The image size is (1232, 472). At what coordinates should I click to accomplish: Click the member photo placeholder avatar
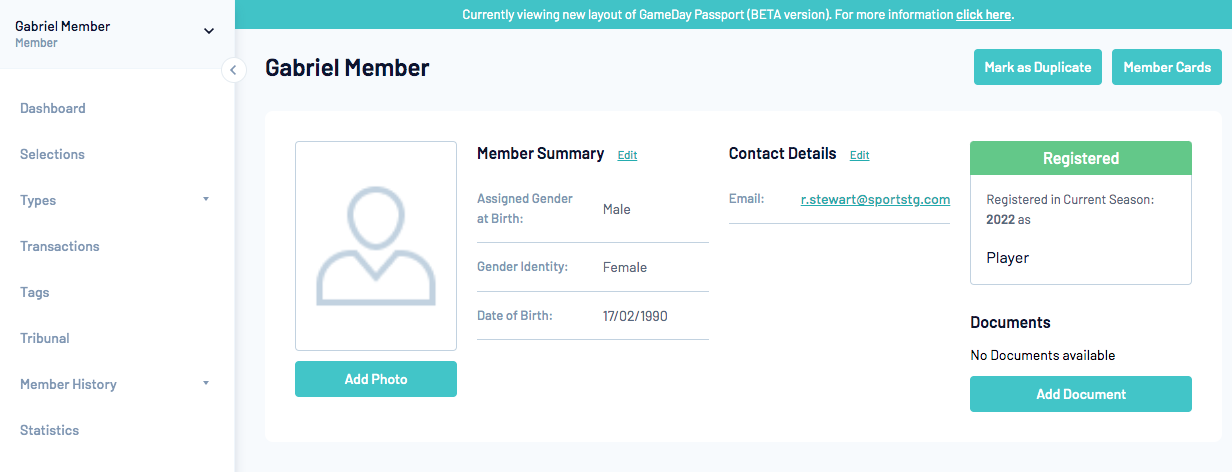pyautogui.click(x=376, y=246)
